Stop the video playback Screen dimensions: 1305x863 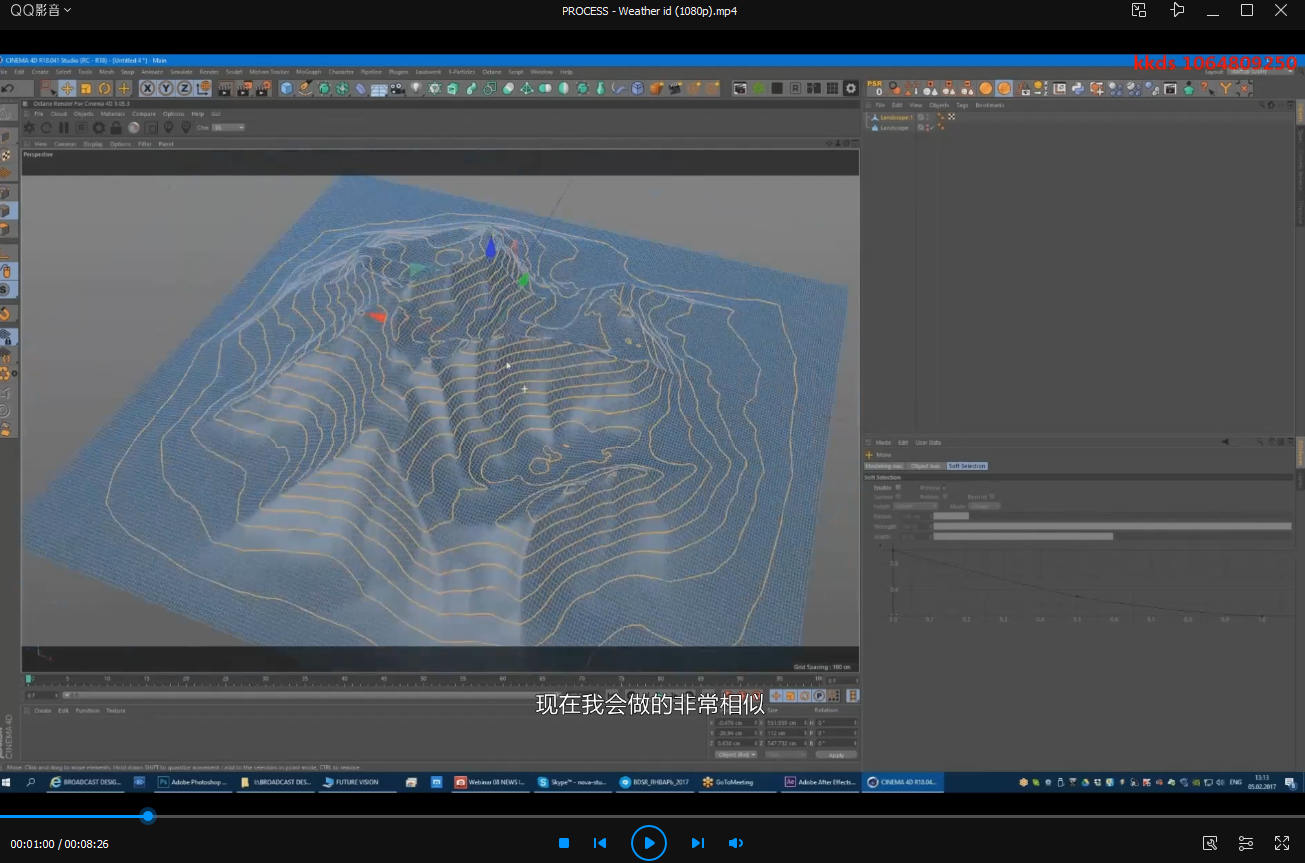pos(564,843)
